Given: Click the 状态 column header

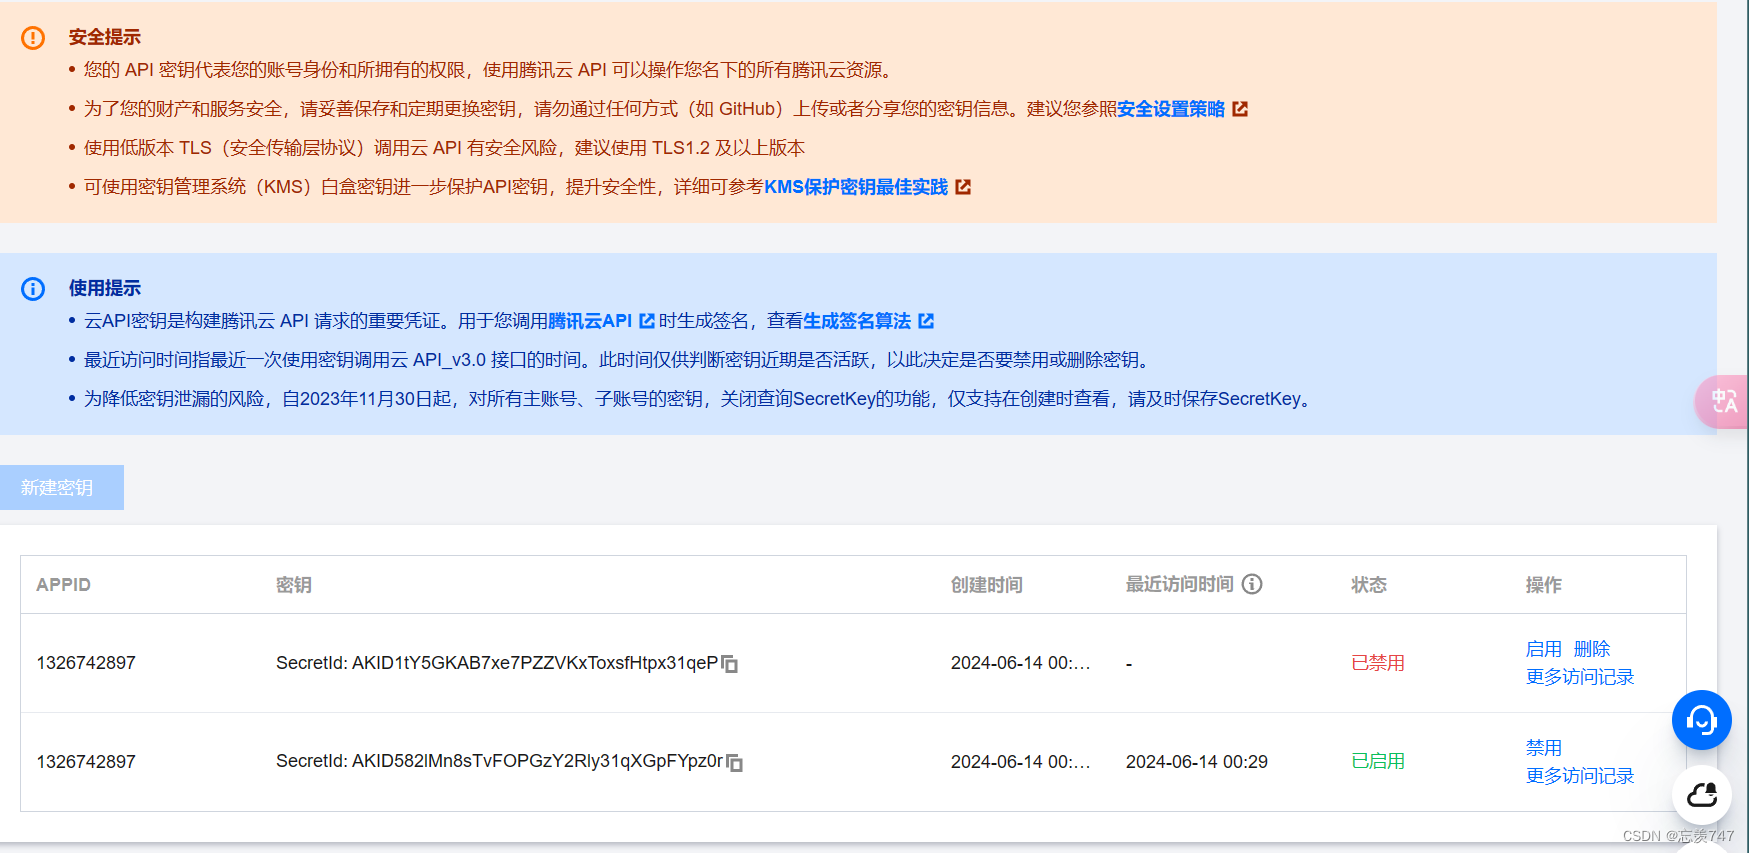Looking at the screenshot, I should [1369, 585].
